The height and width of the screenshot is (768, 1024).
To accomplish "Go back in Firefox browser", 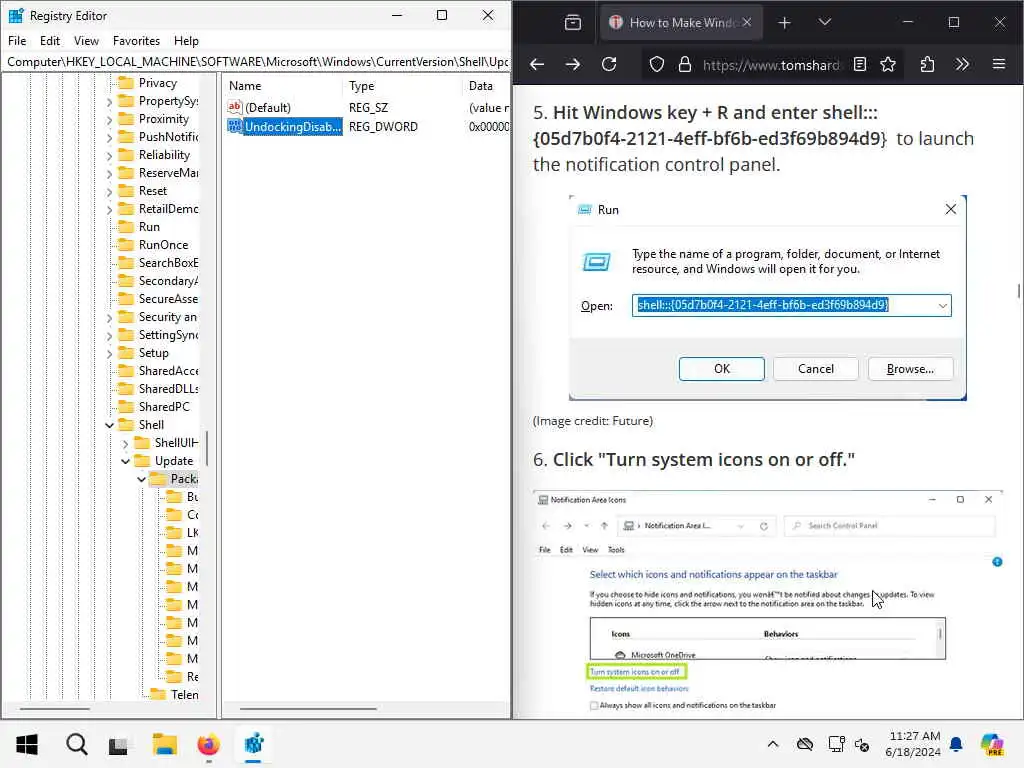I will (x=537, y=64).
